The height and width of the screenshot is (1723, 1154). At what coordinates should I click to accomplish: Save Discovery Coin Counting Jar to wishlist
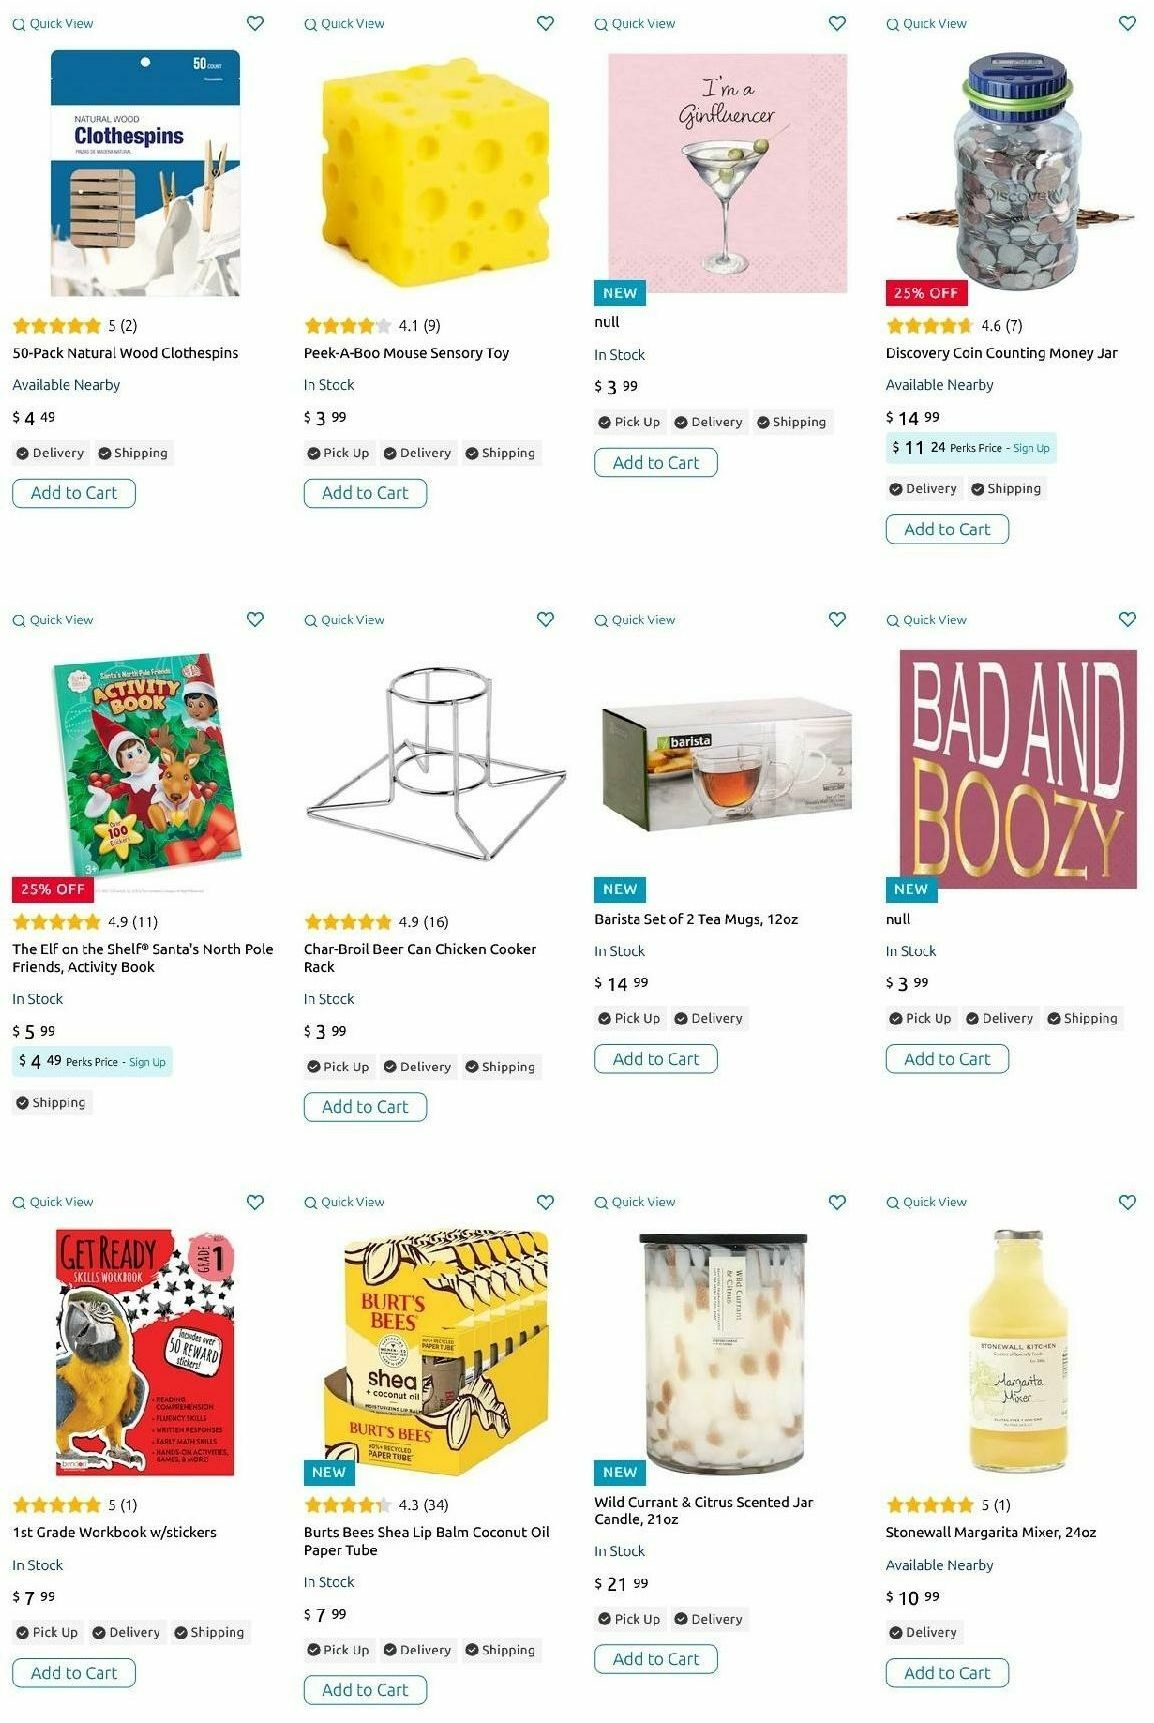coord(1127,23)
